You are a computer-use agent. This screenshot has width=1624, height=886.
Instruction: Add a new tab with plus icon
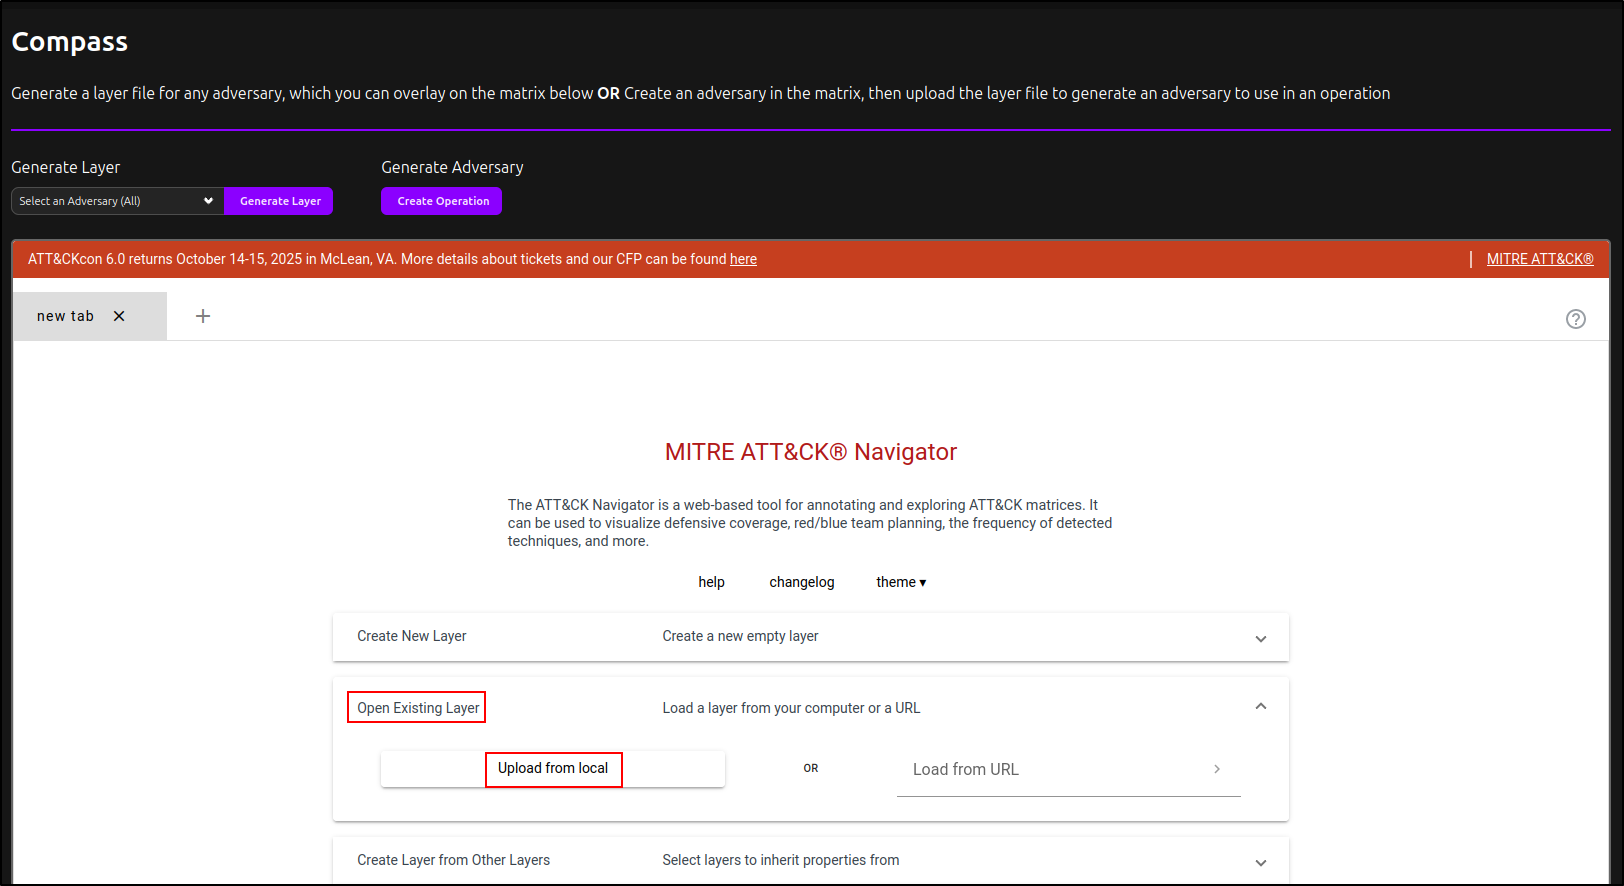tap(203, 316)
